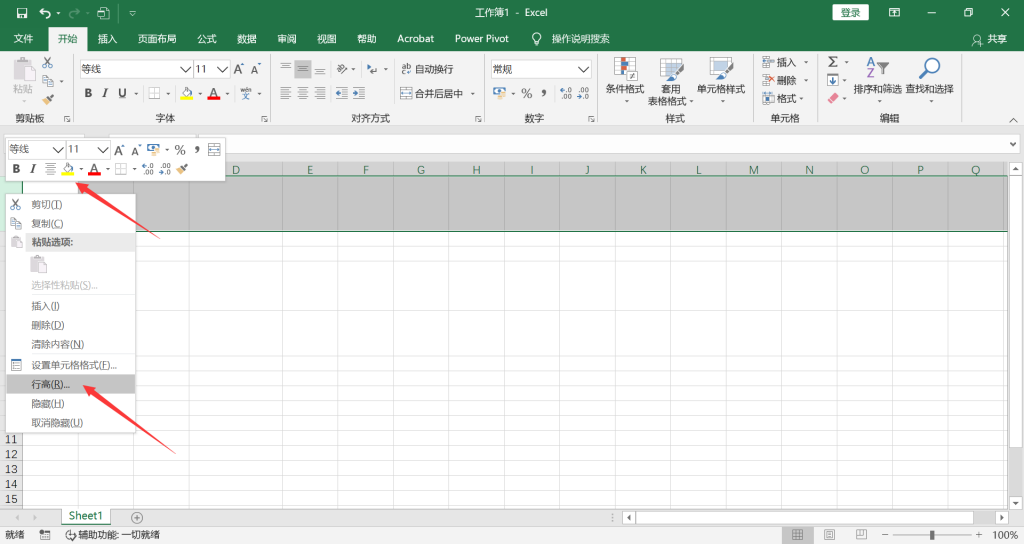Screen dimensions: 1024x544
Task: Click AutoSum sigma icon
Action: (833, 62)
